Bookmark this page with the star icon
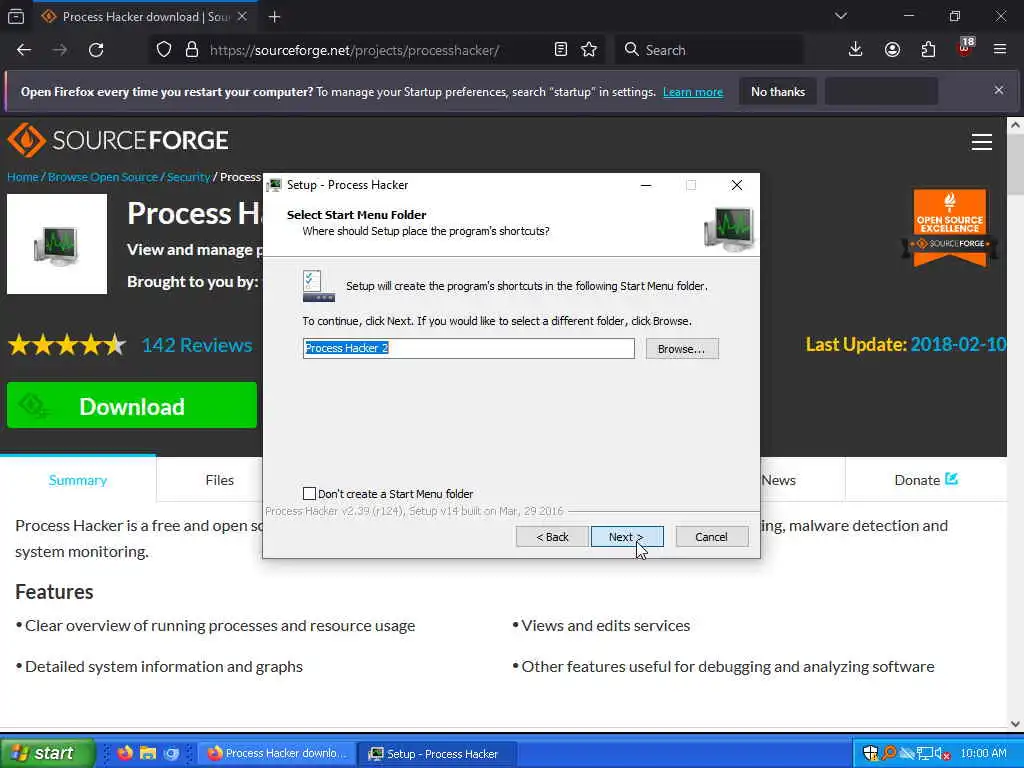Viewport: 1024px width, 768px height. click(589, 50)
